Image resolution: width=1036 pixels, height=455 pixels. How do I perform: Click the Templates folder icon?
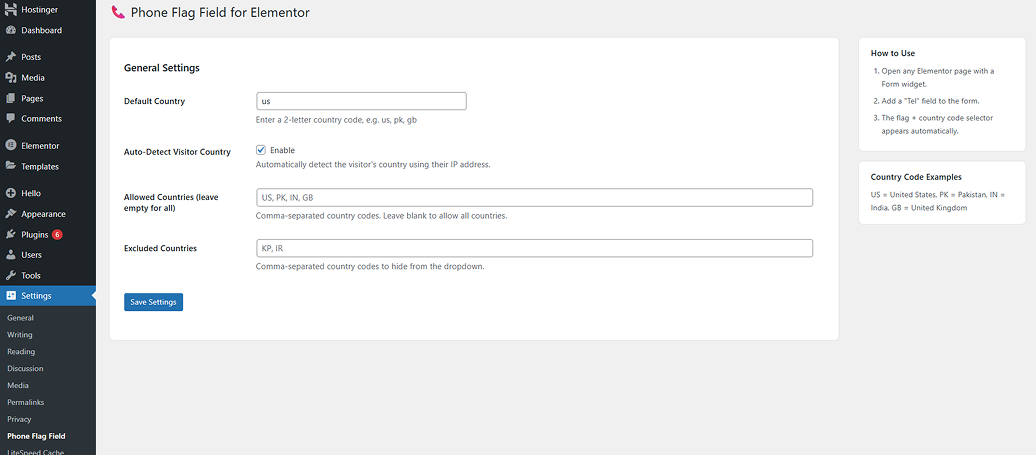pyautogui.click(x=11, y=166)
